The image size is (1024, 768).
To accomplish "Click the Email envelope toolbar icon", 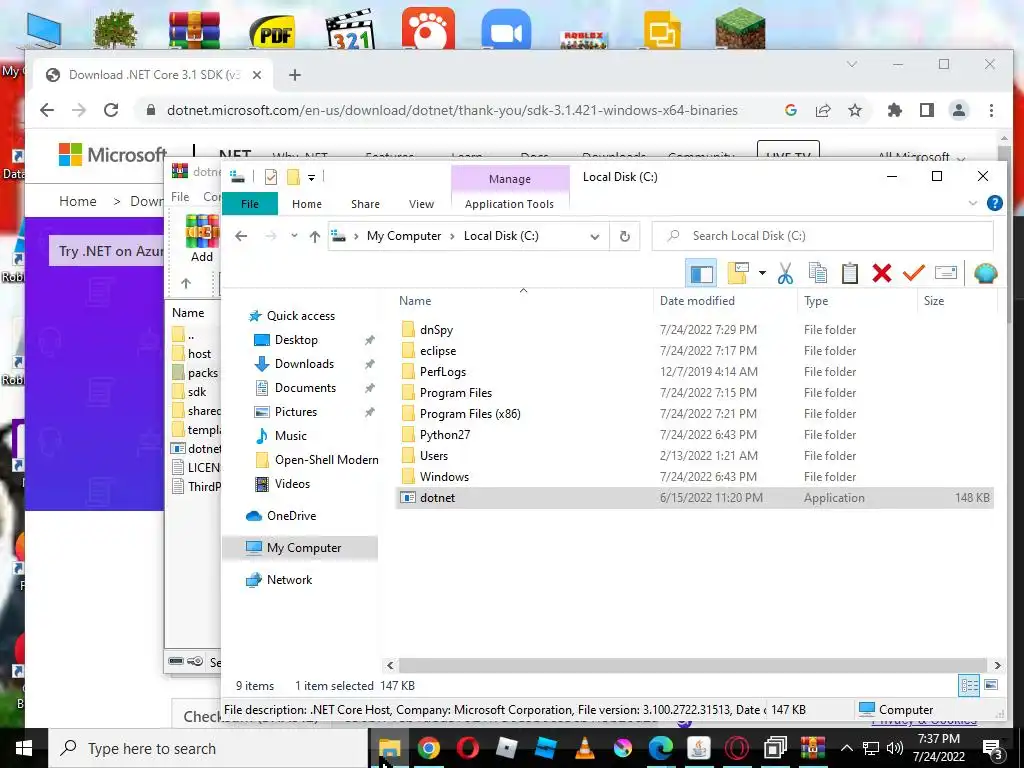I will coord(946,273).
